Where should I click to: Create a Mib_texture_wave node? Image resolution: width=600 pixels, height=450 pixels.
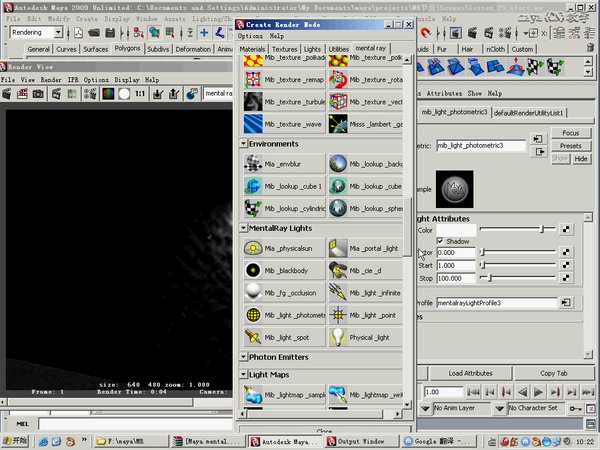pyautogui.click(x=284, y=124)
